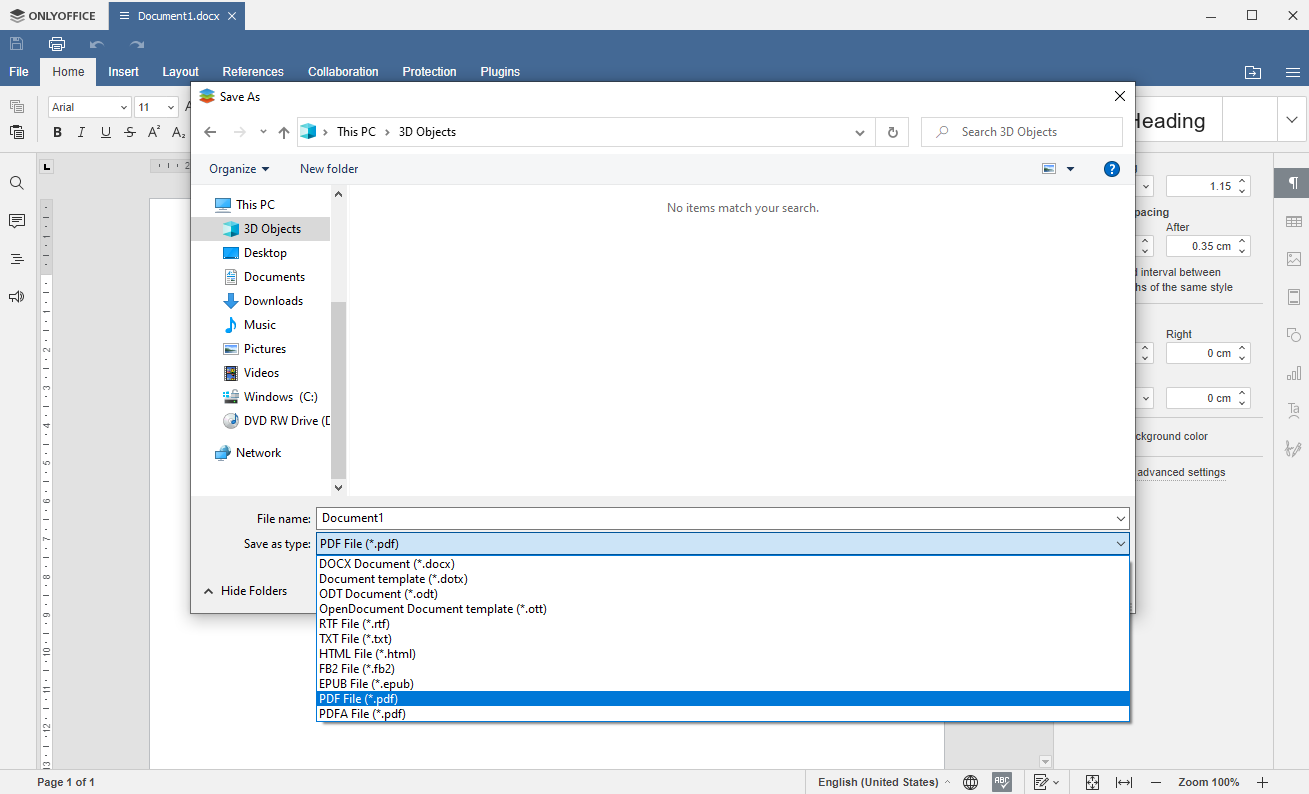Open the advanced settings link
Viewport: 1309px width, 794px height.
tap(1181, 472)
